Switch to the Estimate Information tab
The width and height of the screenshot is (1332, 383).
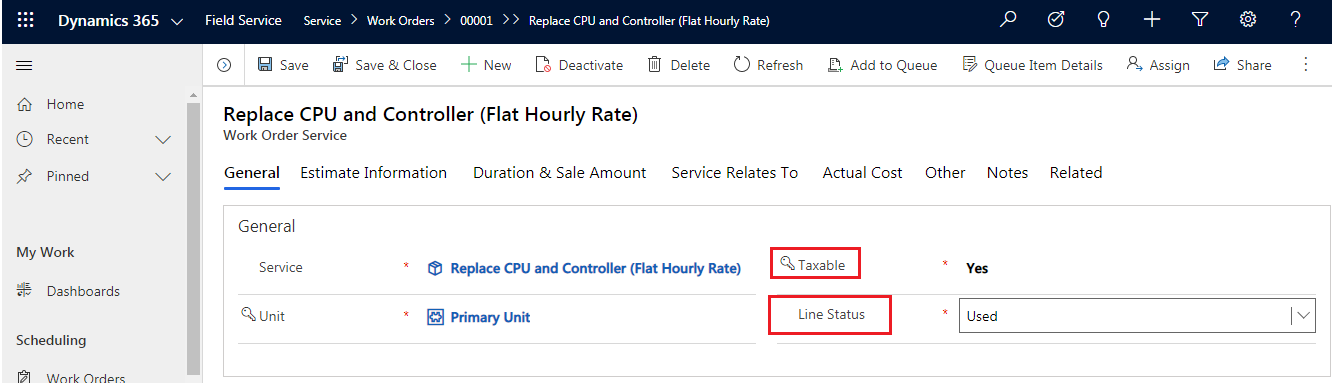374,173
